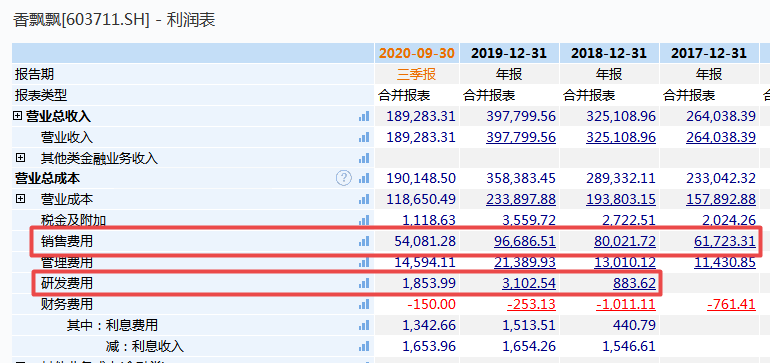Expand the 营业总收入 row
770x363 pixels.
point(18,116)
